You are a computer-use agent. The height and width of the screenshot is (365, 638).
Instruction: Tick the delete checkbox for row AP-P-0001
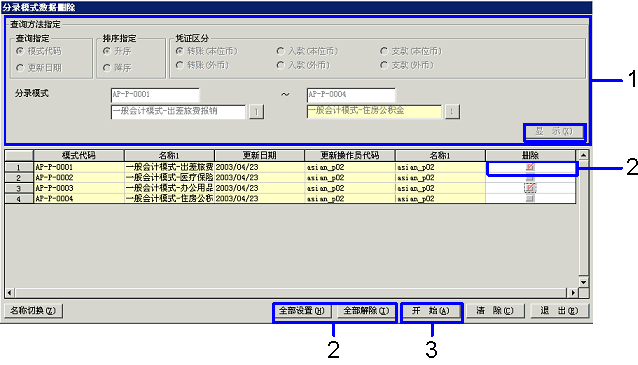point(530,167)
